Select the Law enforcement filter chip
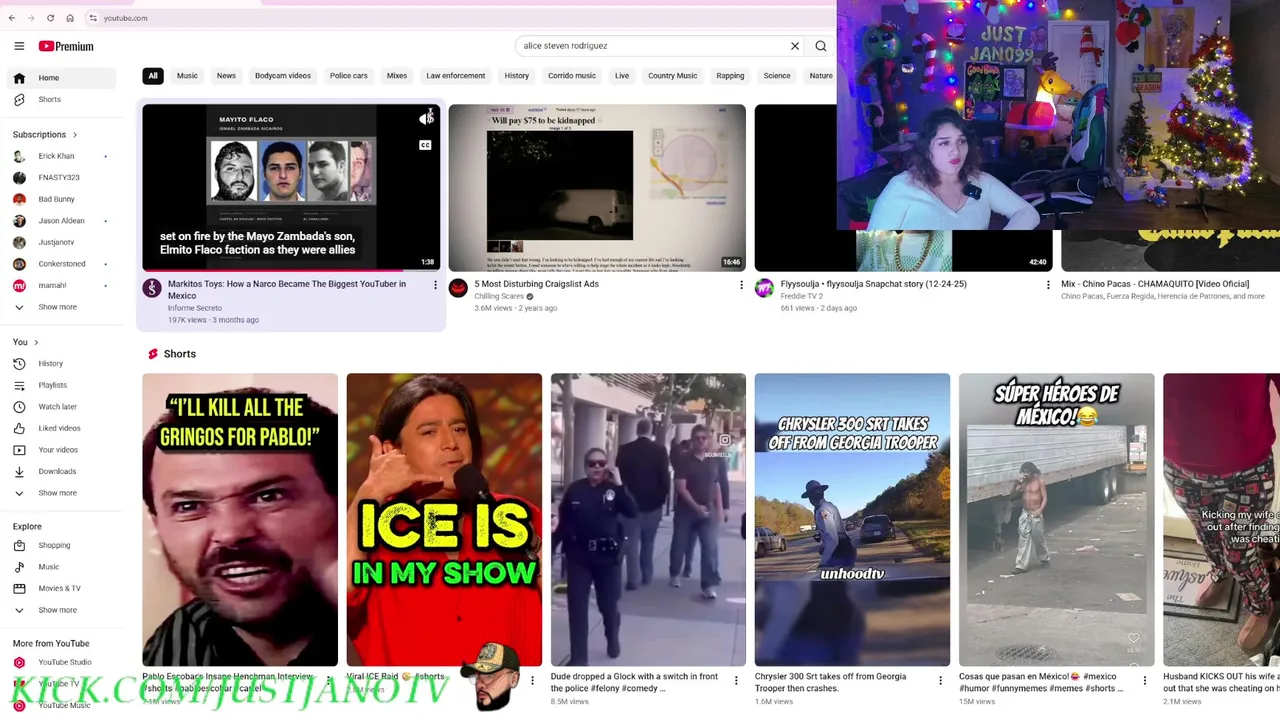Screen dimensions: 1280x720 (455, 76)
